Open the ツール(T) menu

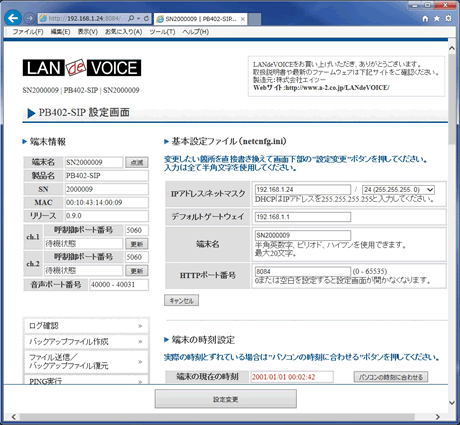(x=162, y=32)
